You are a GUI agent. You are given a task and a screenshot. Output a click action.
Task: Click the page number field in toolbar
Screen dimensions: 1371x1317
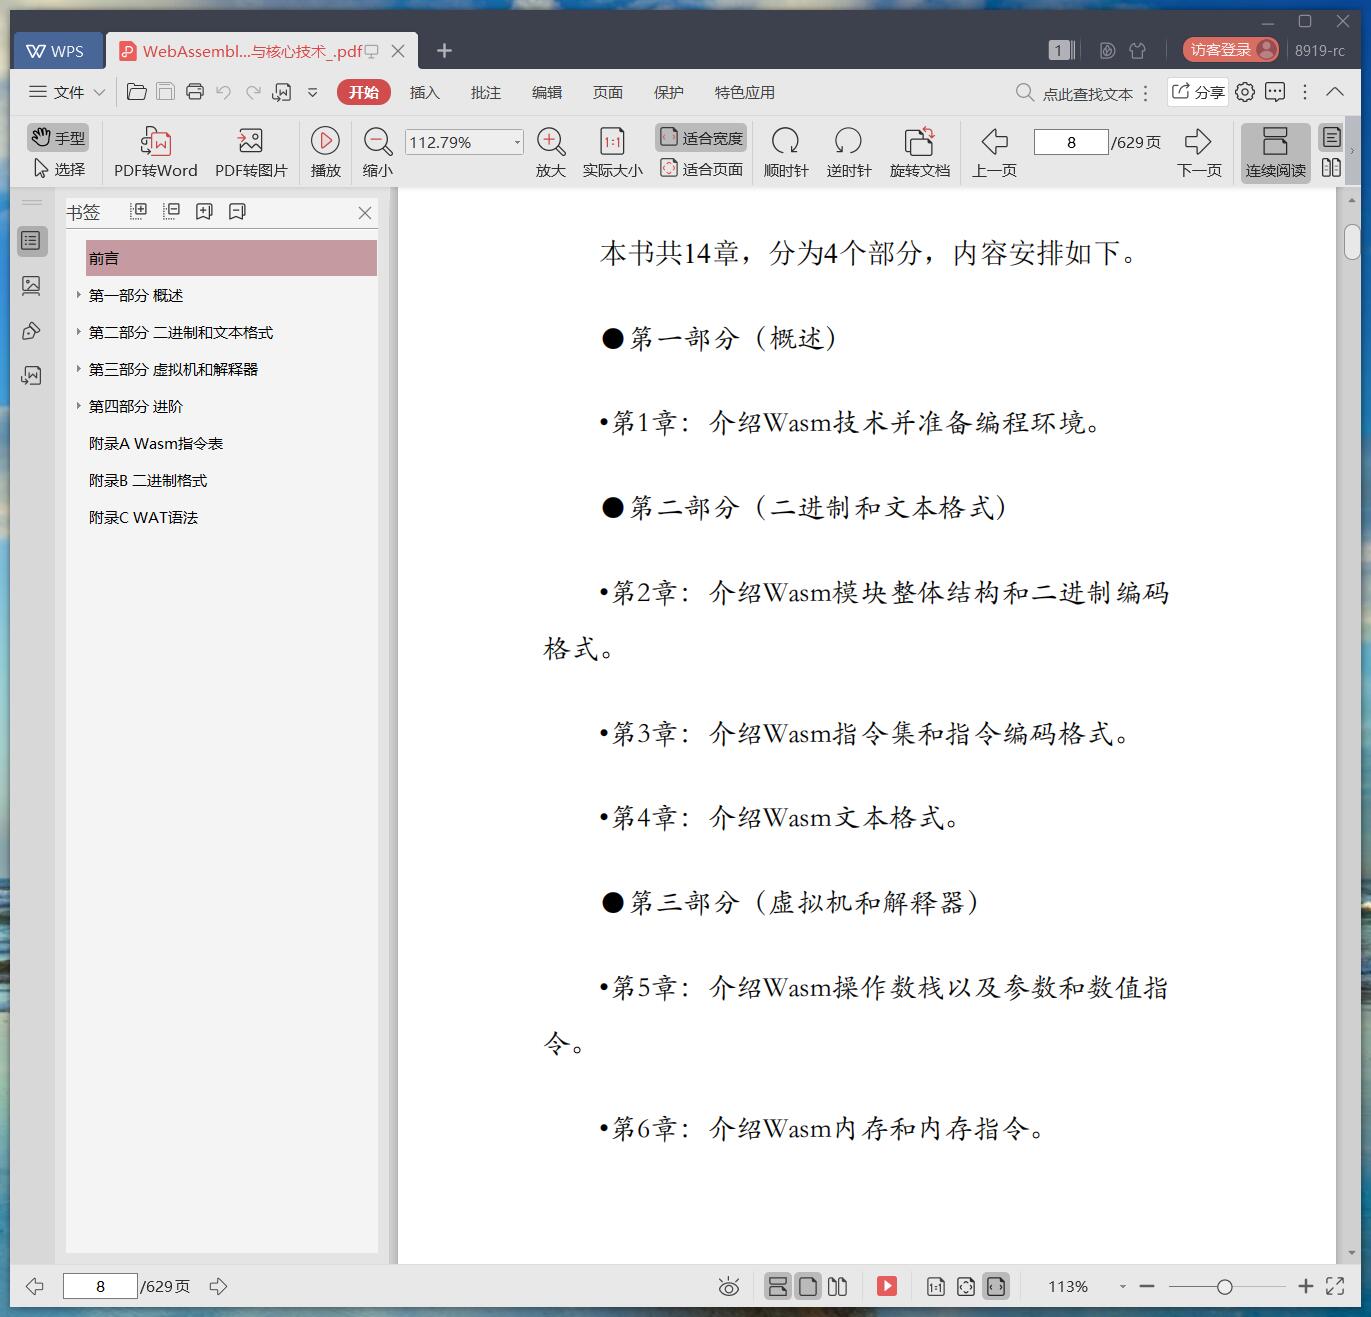tap(1071, 142)
